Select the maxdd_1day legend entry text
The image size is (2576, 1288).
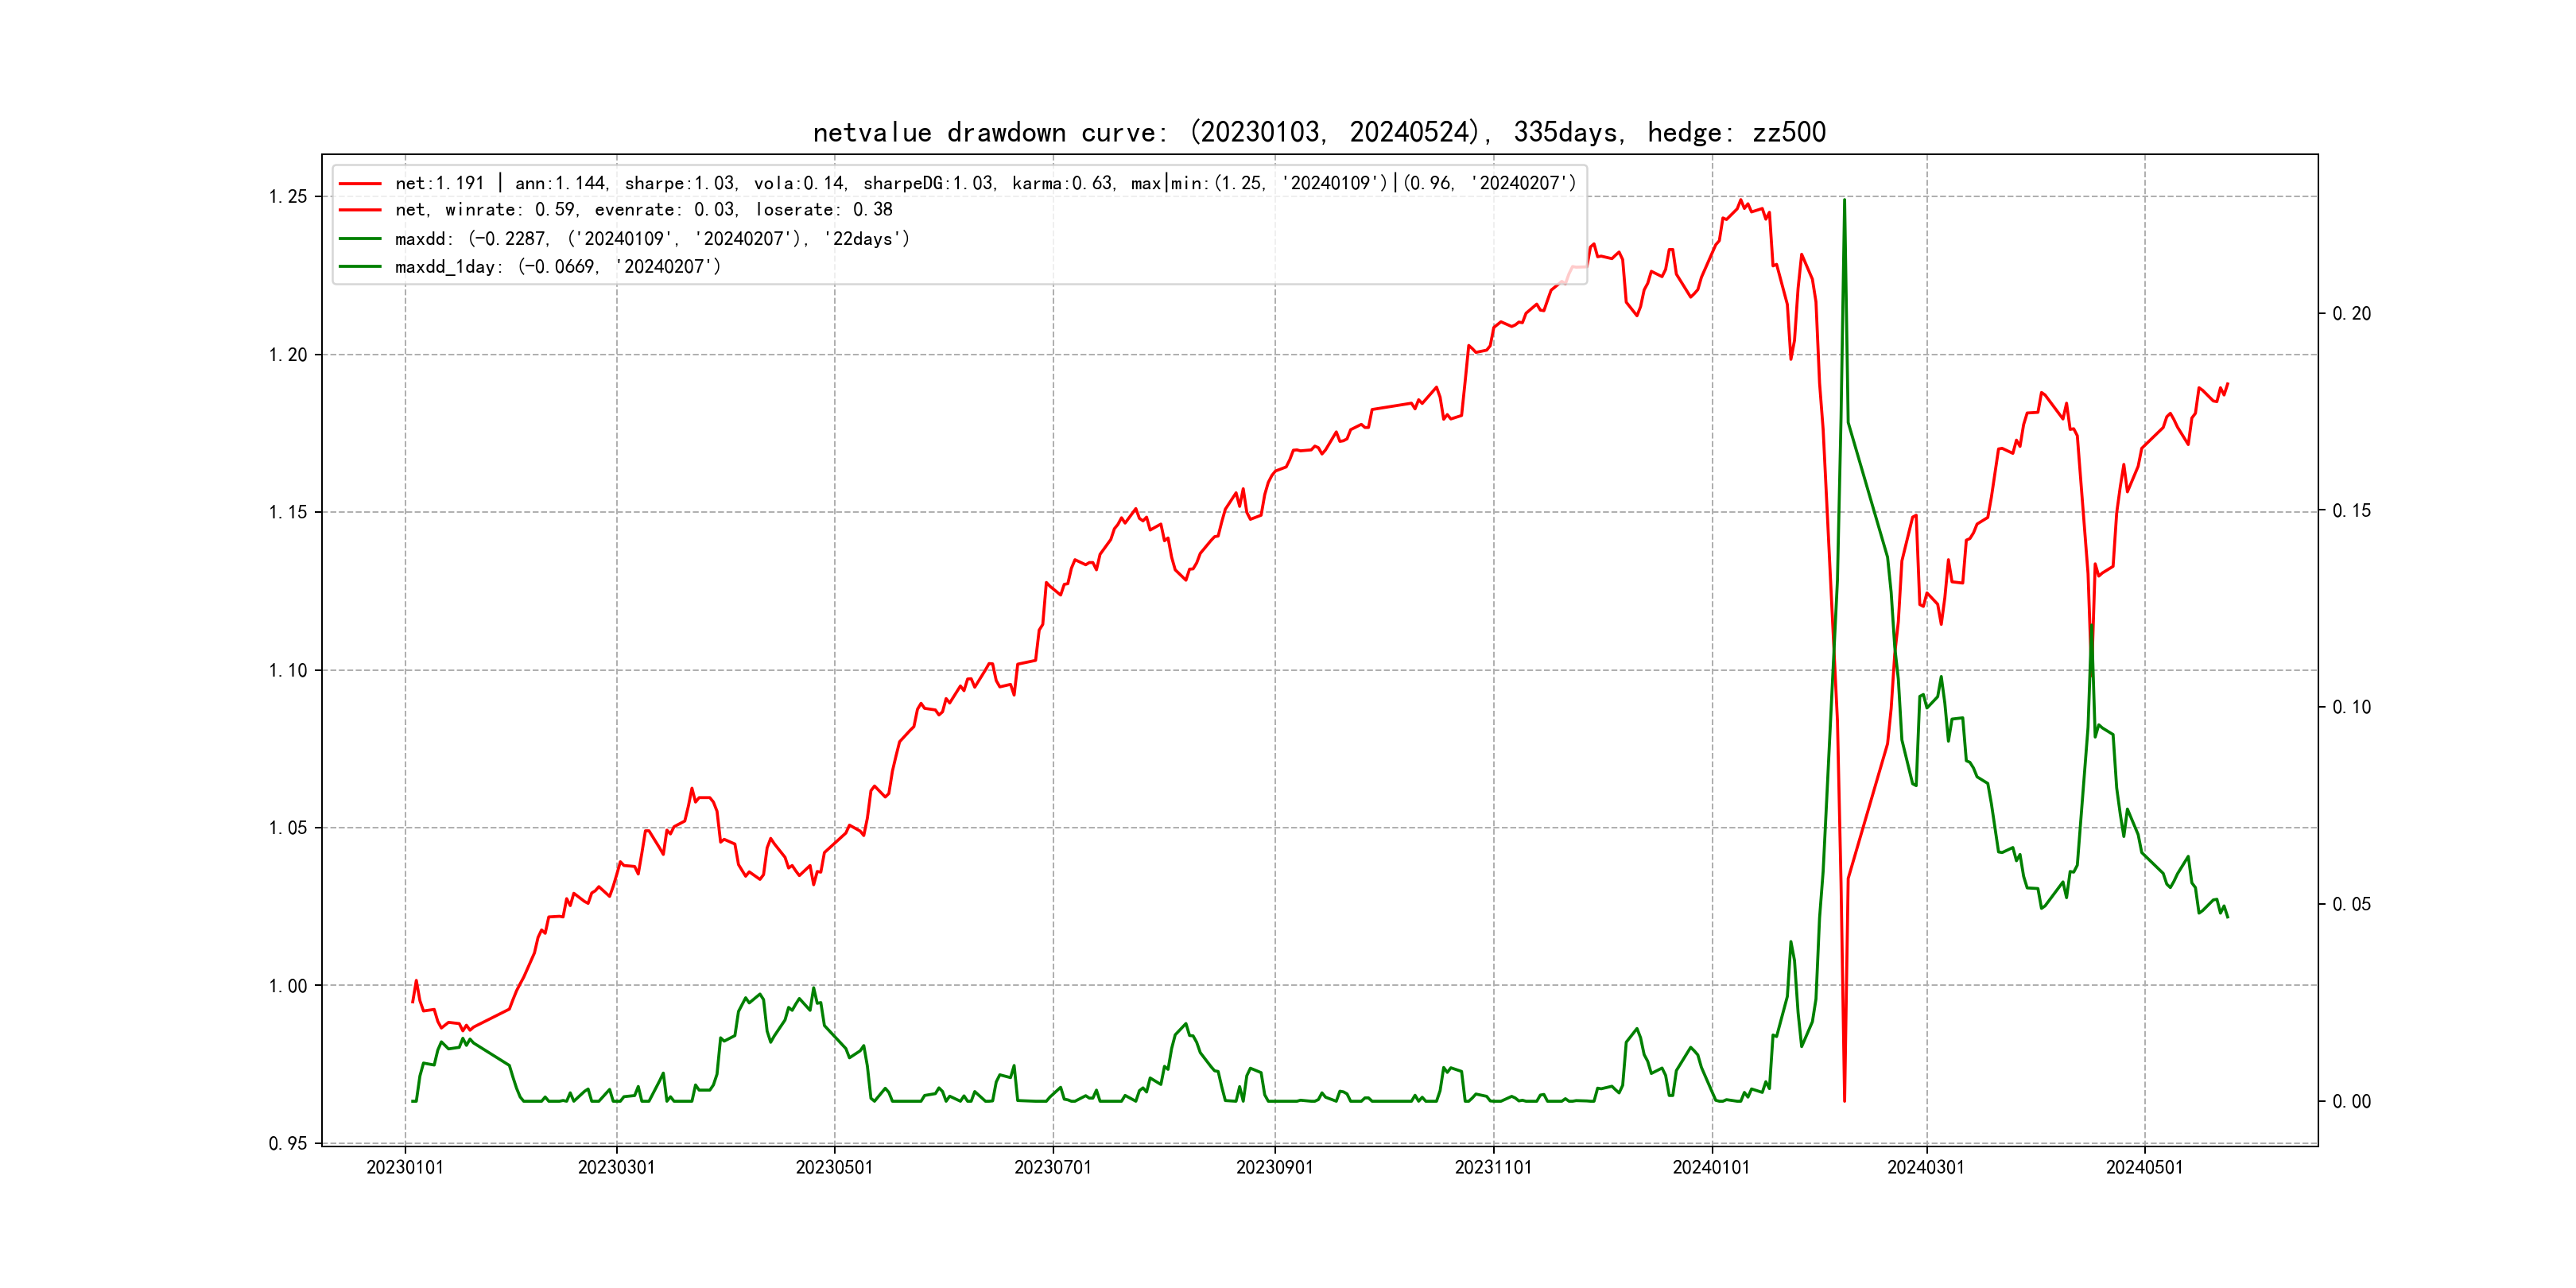point(557,267)
